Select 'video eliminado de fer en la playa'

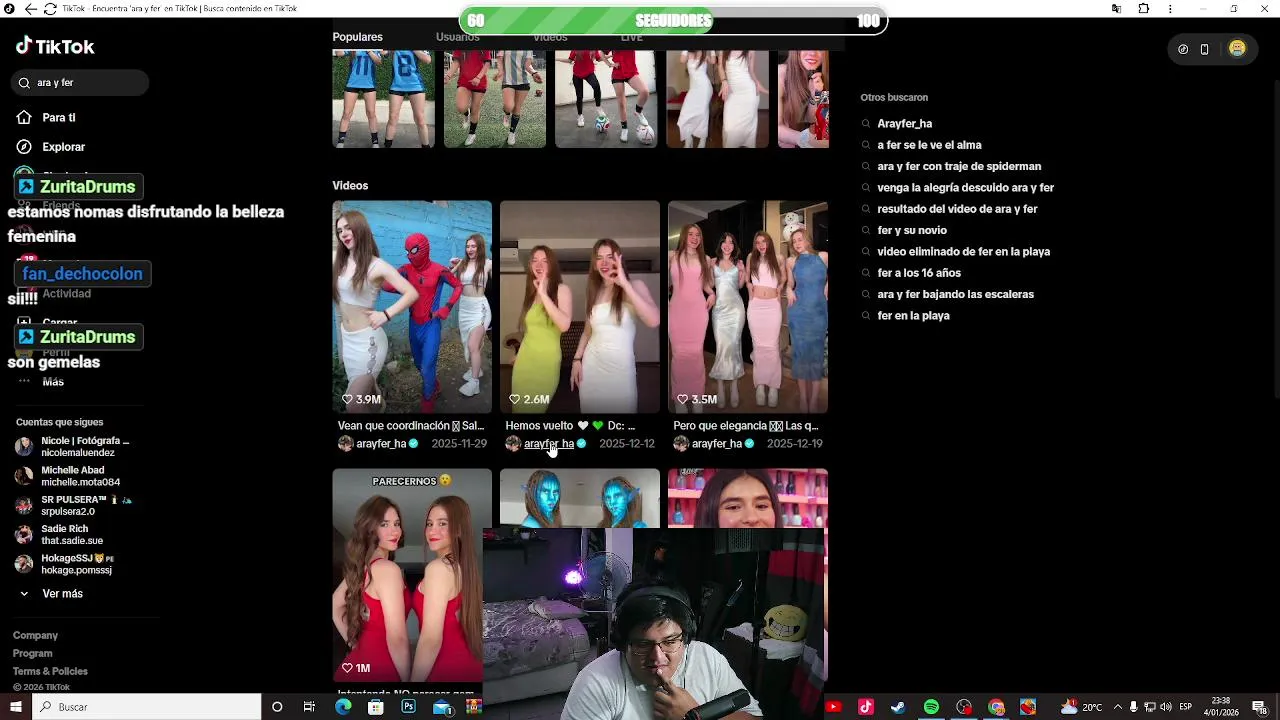[963, 252]
